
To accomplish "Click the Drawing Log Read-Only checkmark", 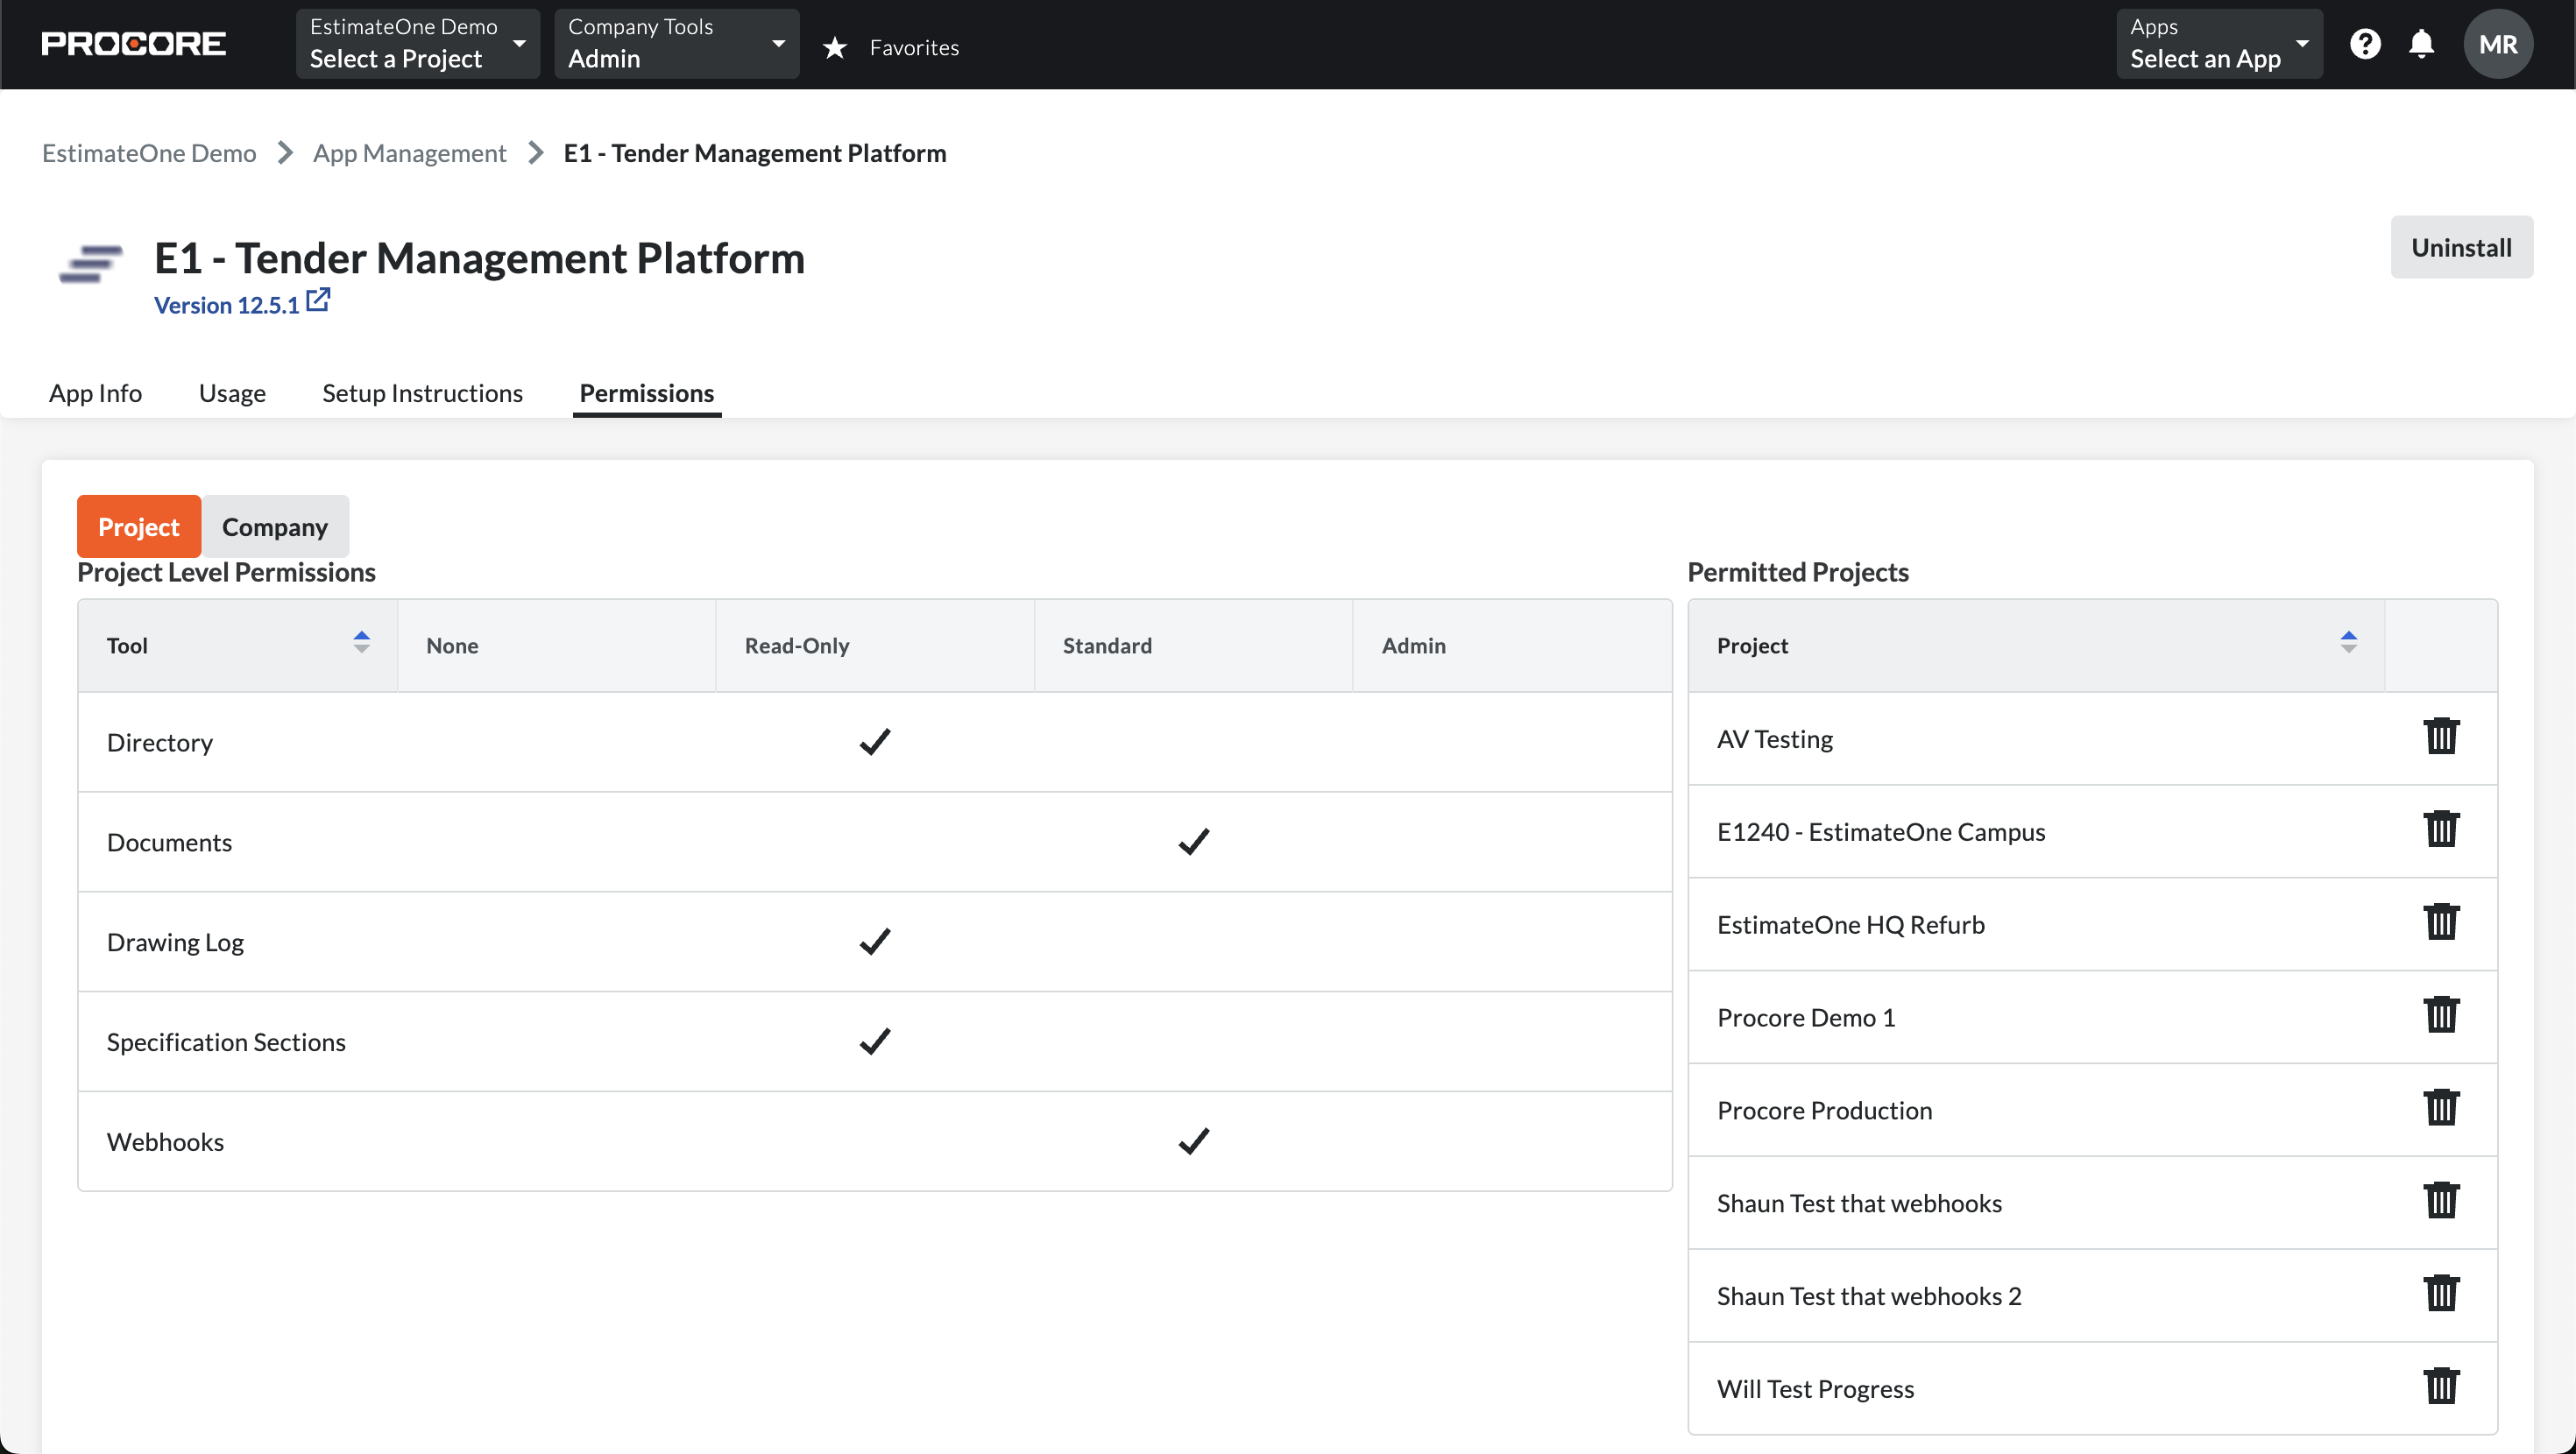I will [875, 942].
